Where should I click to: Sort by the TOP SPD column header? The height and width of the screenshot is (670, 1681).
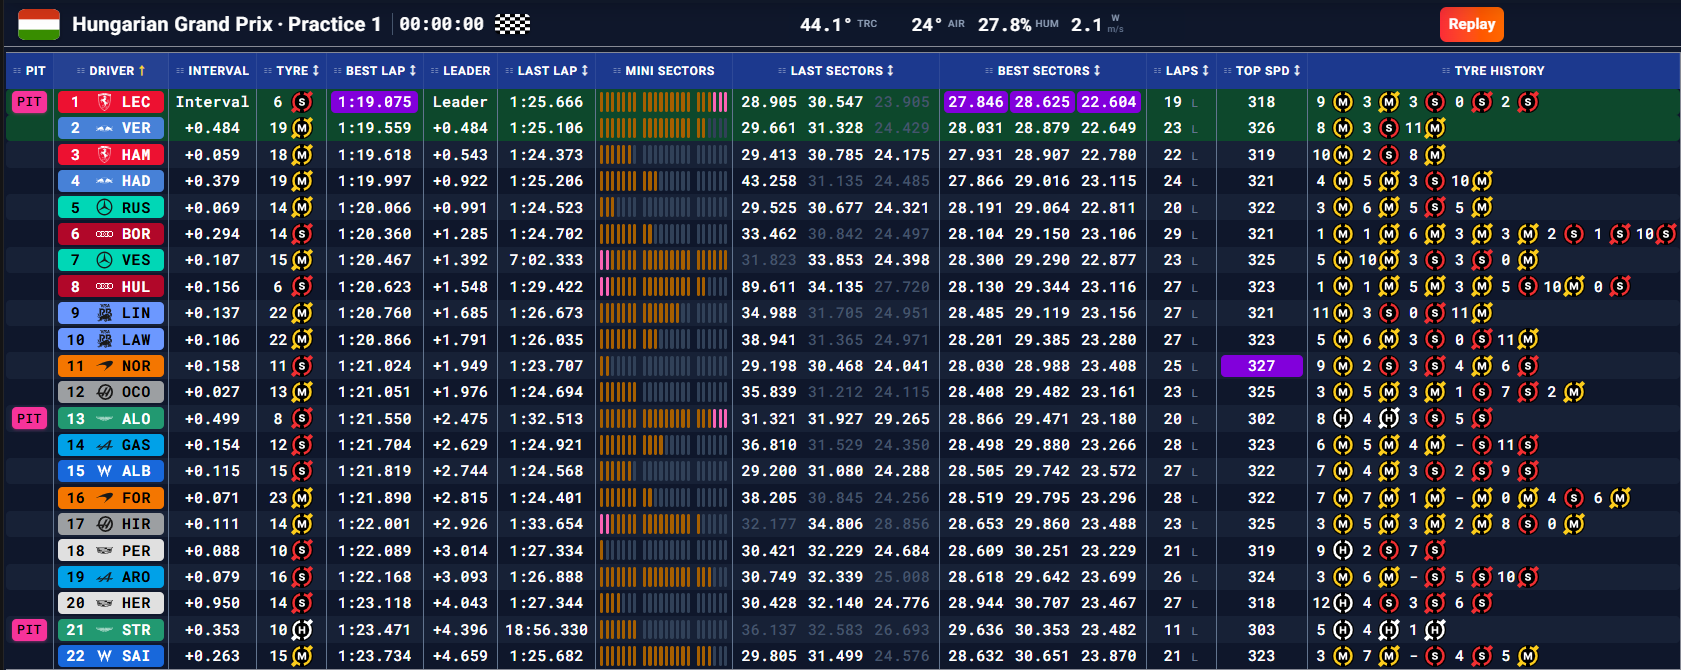1262,71
